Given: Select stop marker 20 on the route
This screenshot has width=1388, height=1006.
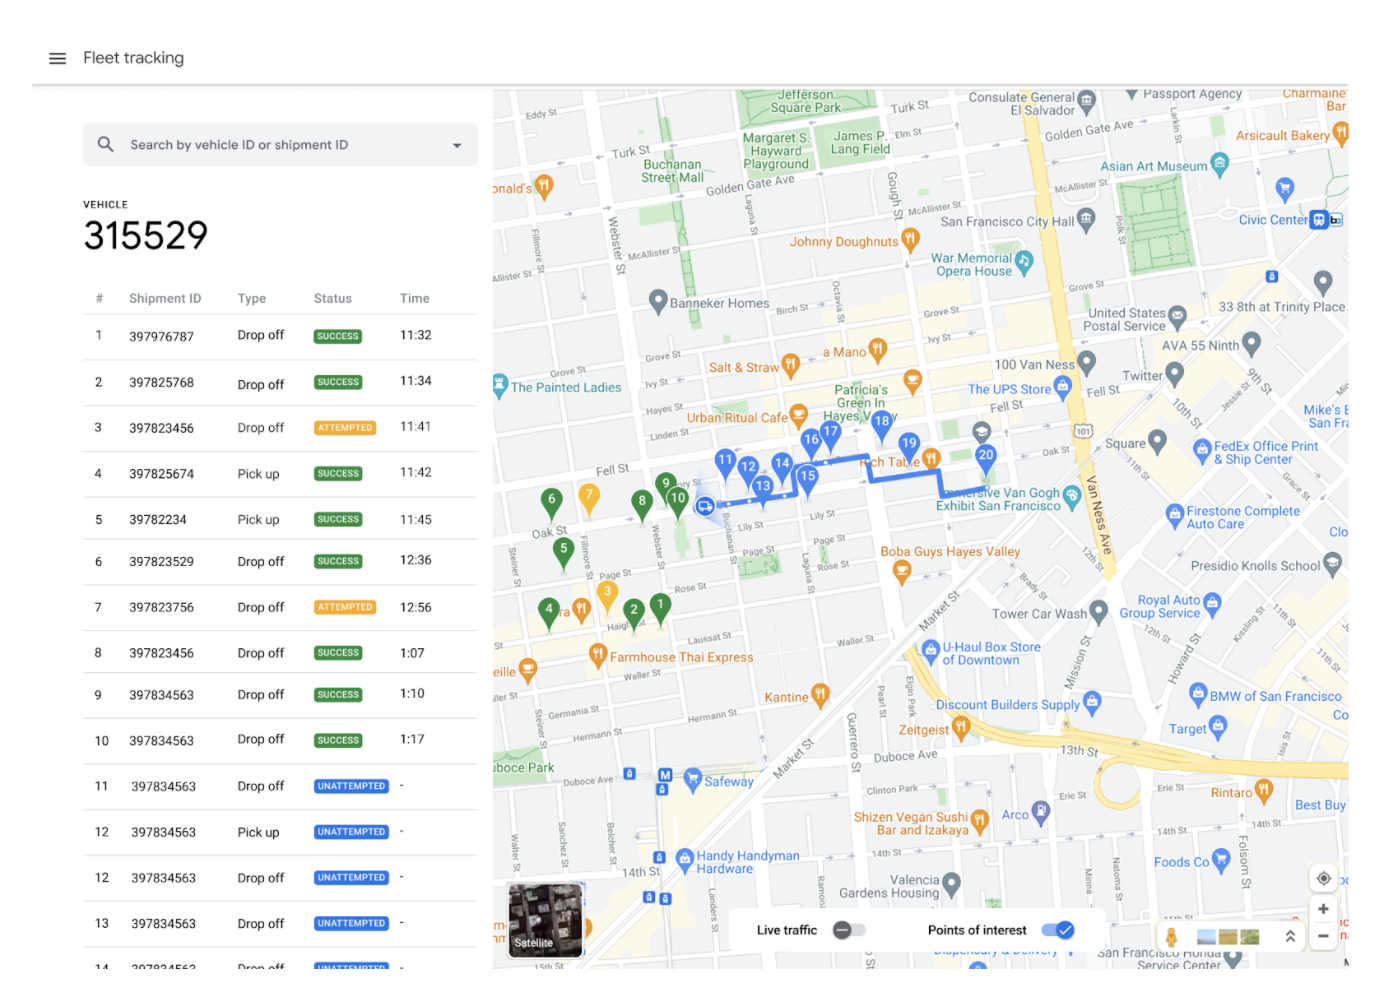Looking at the screenshot, I should 986,457.
